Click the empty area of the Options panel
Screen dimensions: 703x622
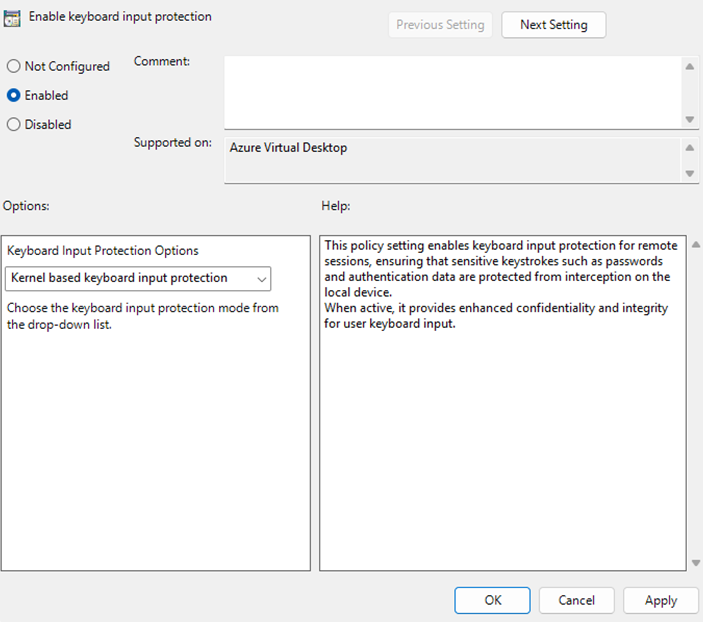[155, 450]
